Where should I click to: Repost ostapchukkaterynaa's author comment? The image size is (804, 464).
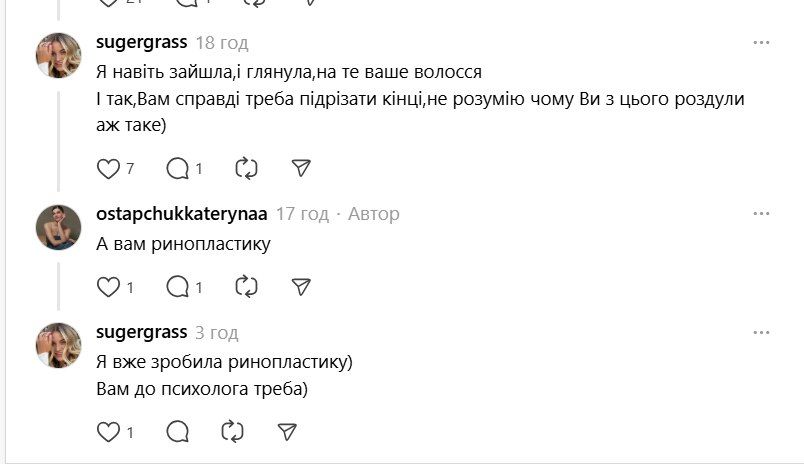point(245,287)
